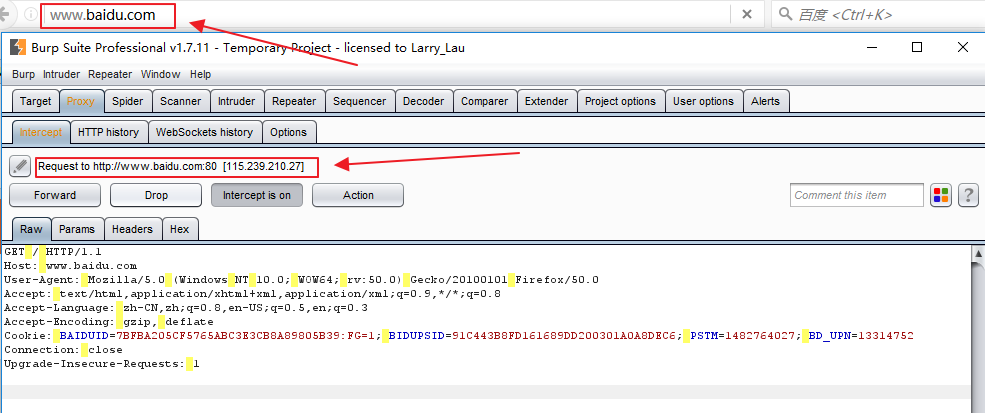Click the Request to http://www.baidu.com:80 label

coord(171,167)
